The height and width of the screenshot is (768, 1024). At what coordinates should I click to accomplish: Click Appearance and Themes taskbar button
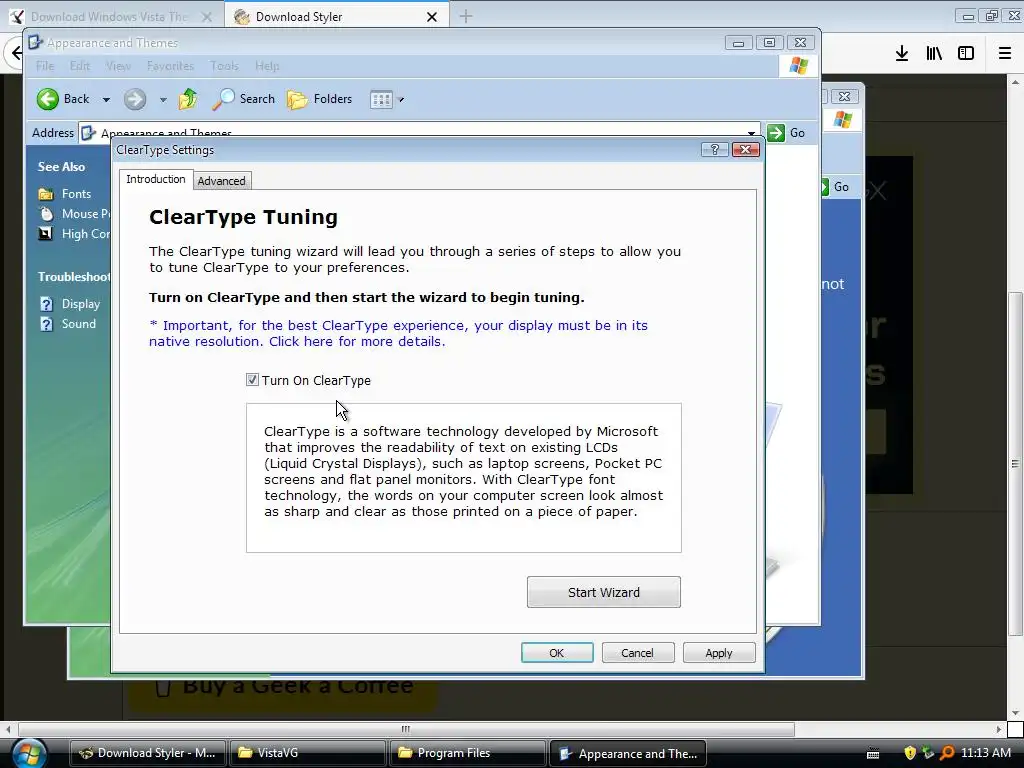(x=628, y=753)
